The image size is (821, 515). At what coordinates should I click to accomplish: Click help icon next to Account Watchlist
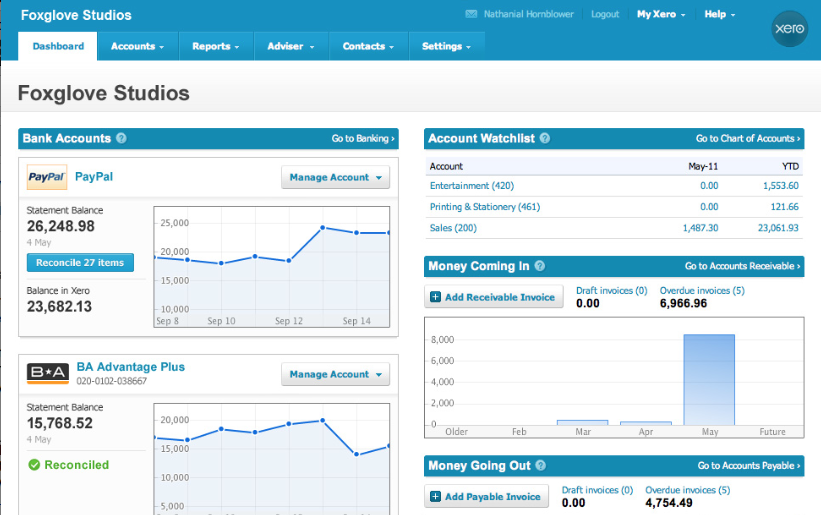545,139
